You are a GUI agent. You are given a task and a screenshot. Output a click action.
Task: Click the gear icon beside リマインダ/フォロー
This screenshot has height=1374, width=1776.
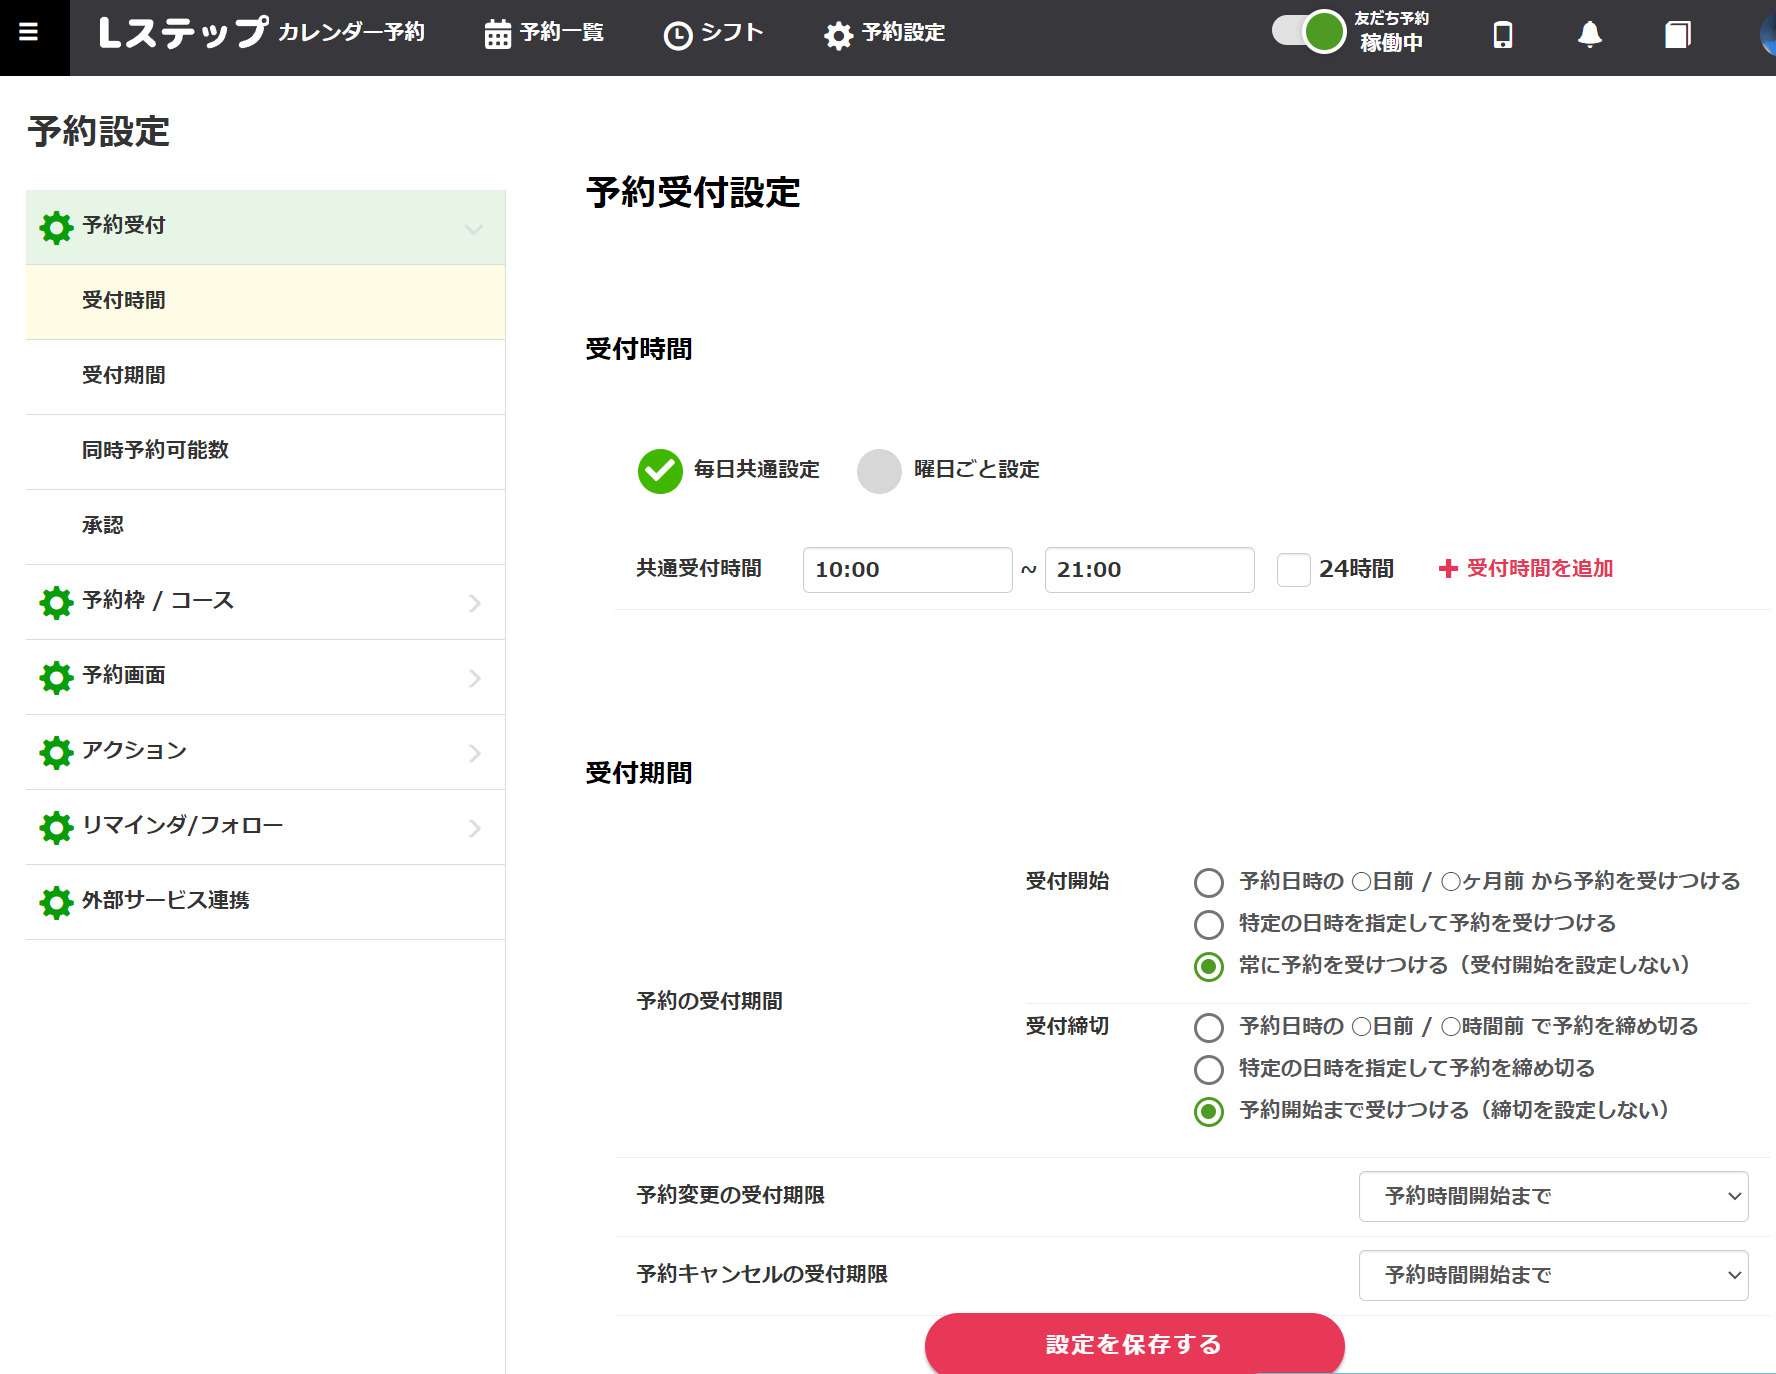(x=56, y=827)
